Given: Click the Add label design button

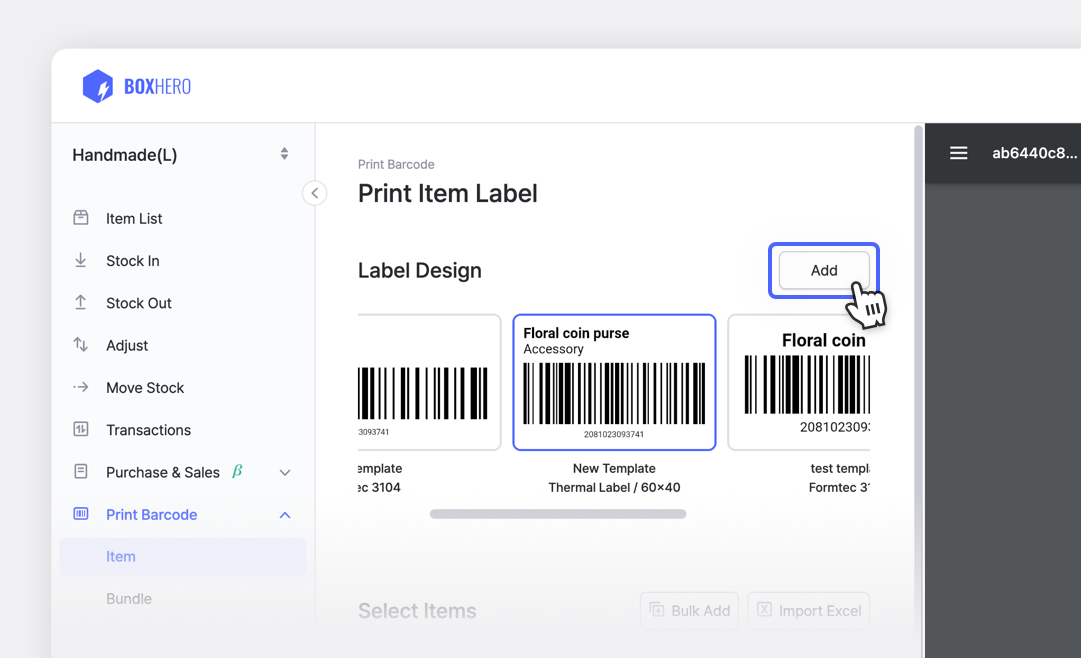Looking at the screenshot, I should coord(823,270).
